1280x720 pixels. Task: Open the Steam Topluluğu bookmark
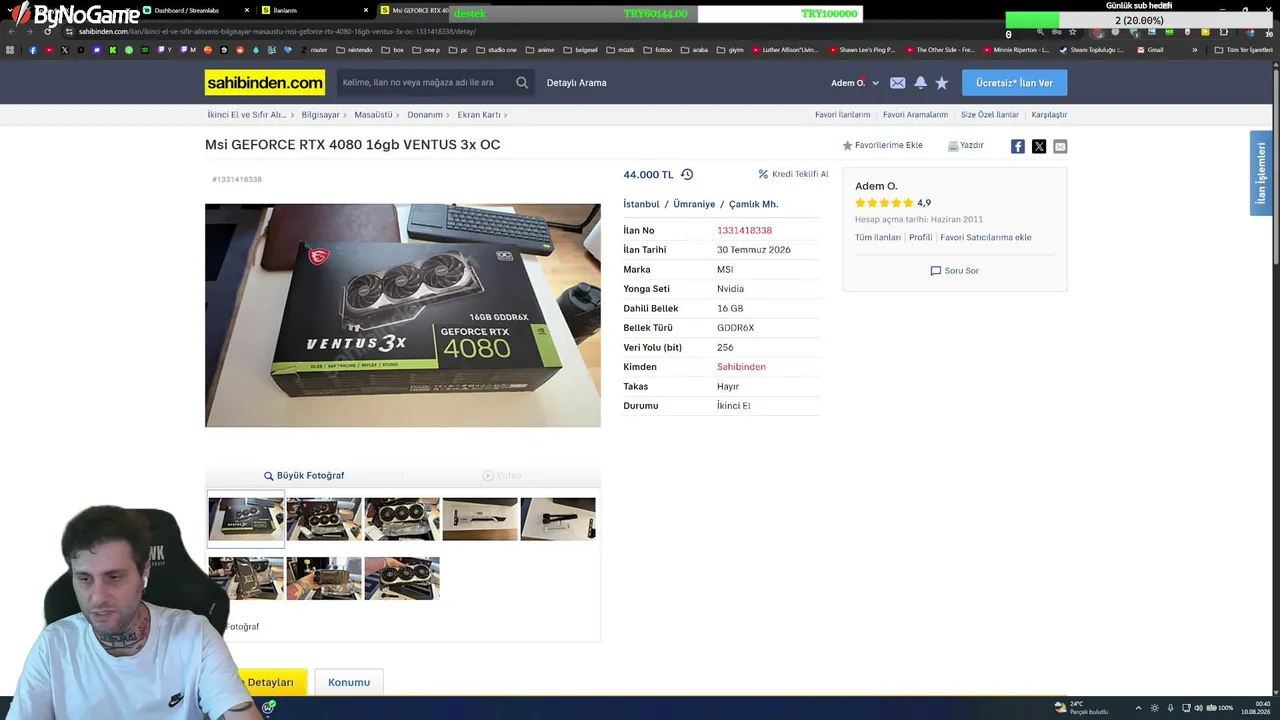(1090, 50)
